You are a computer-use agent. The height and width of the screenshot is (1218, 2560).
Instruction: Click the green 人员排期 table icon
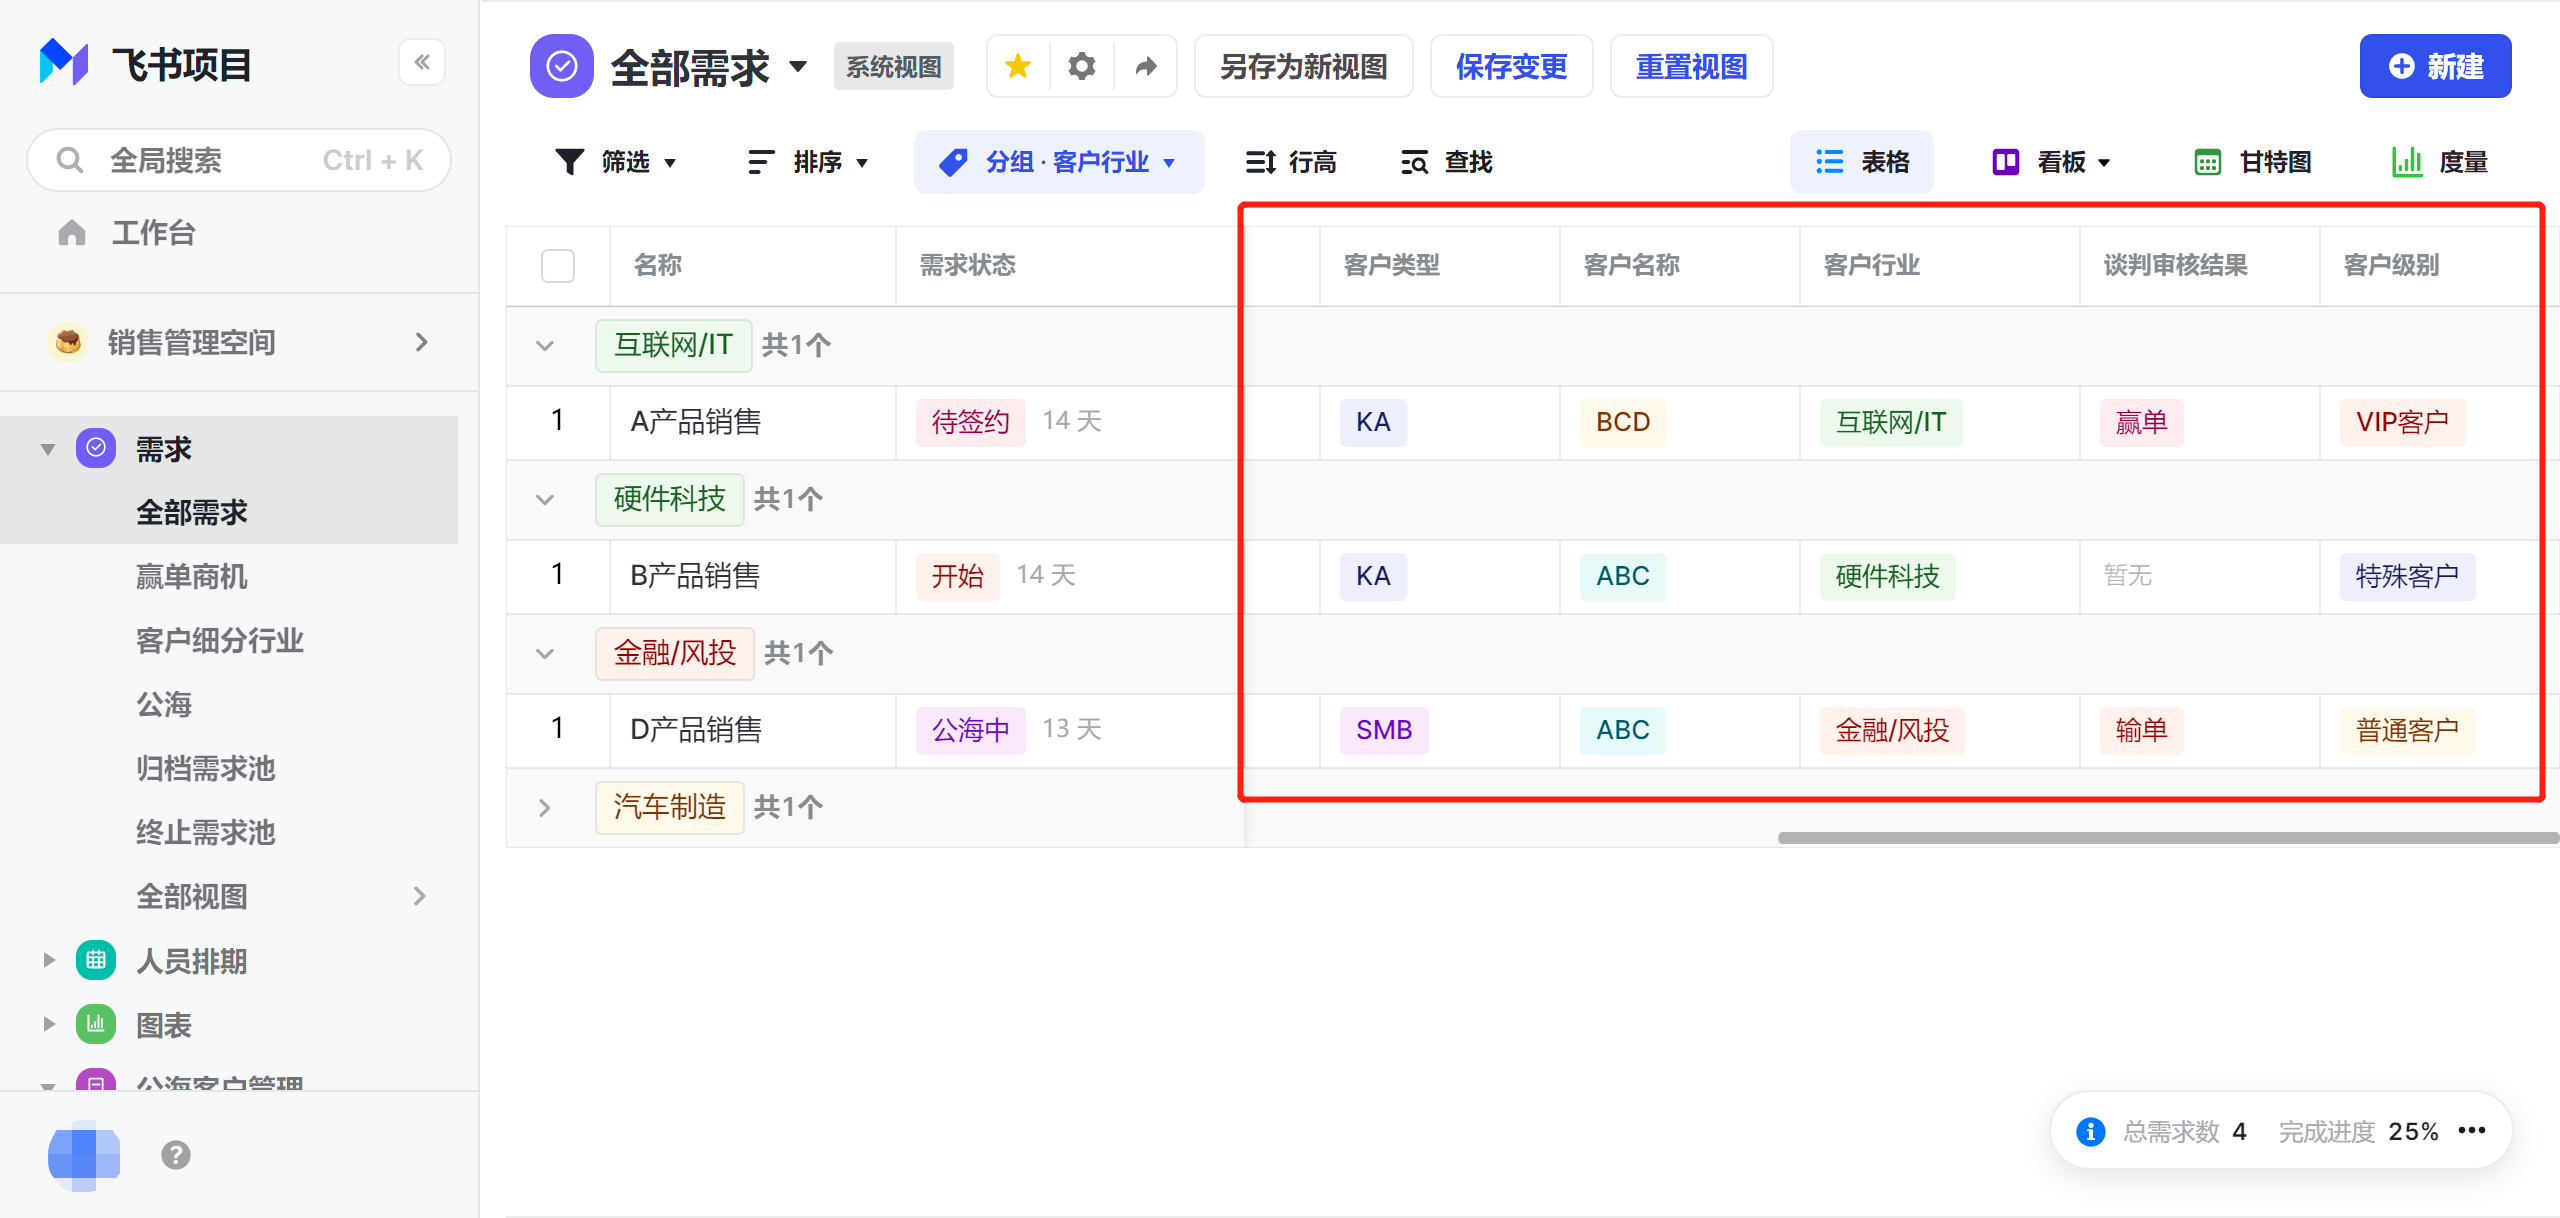point(96,960)
